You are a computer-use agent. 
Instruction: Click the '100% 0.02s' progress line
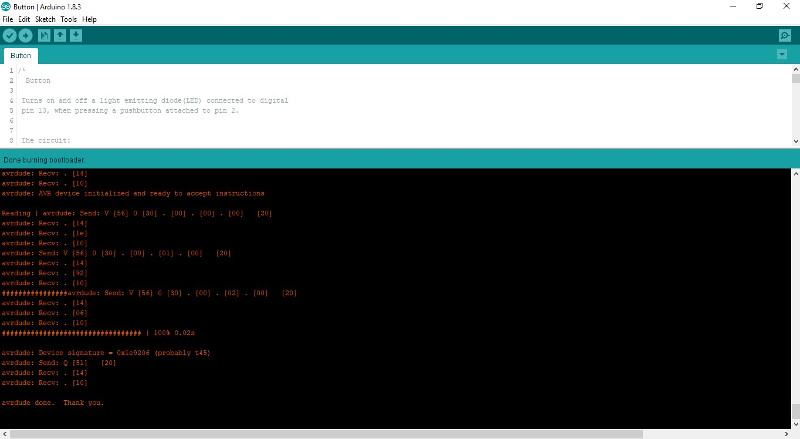pyautogui.click(x=98, y=333)
